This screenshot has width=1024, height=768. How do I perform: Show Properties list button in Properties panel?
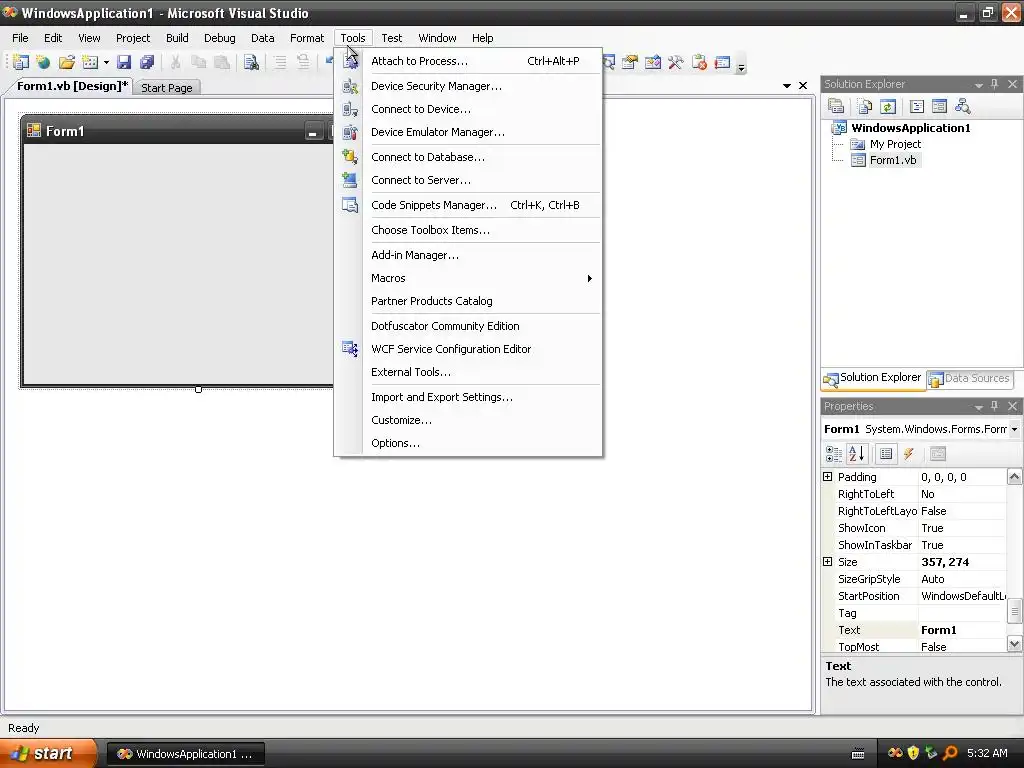tap(886, 454)
